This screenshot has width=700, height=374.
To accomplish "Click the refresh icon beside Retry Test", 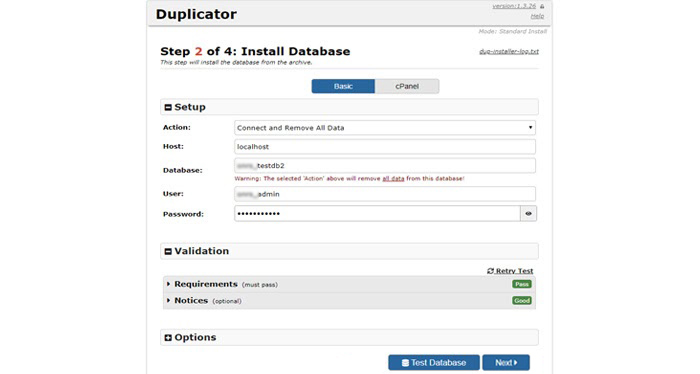I will [x=490, y=271].
